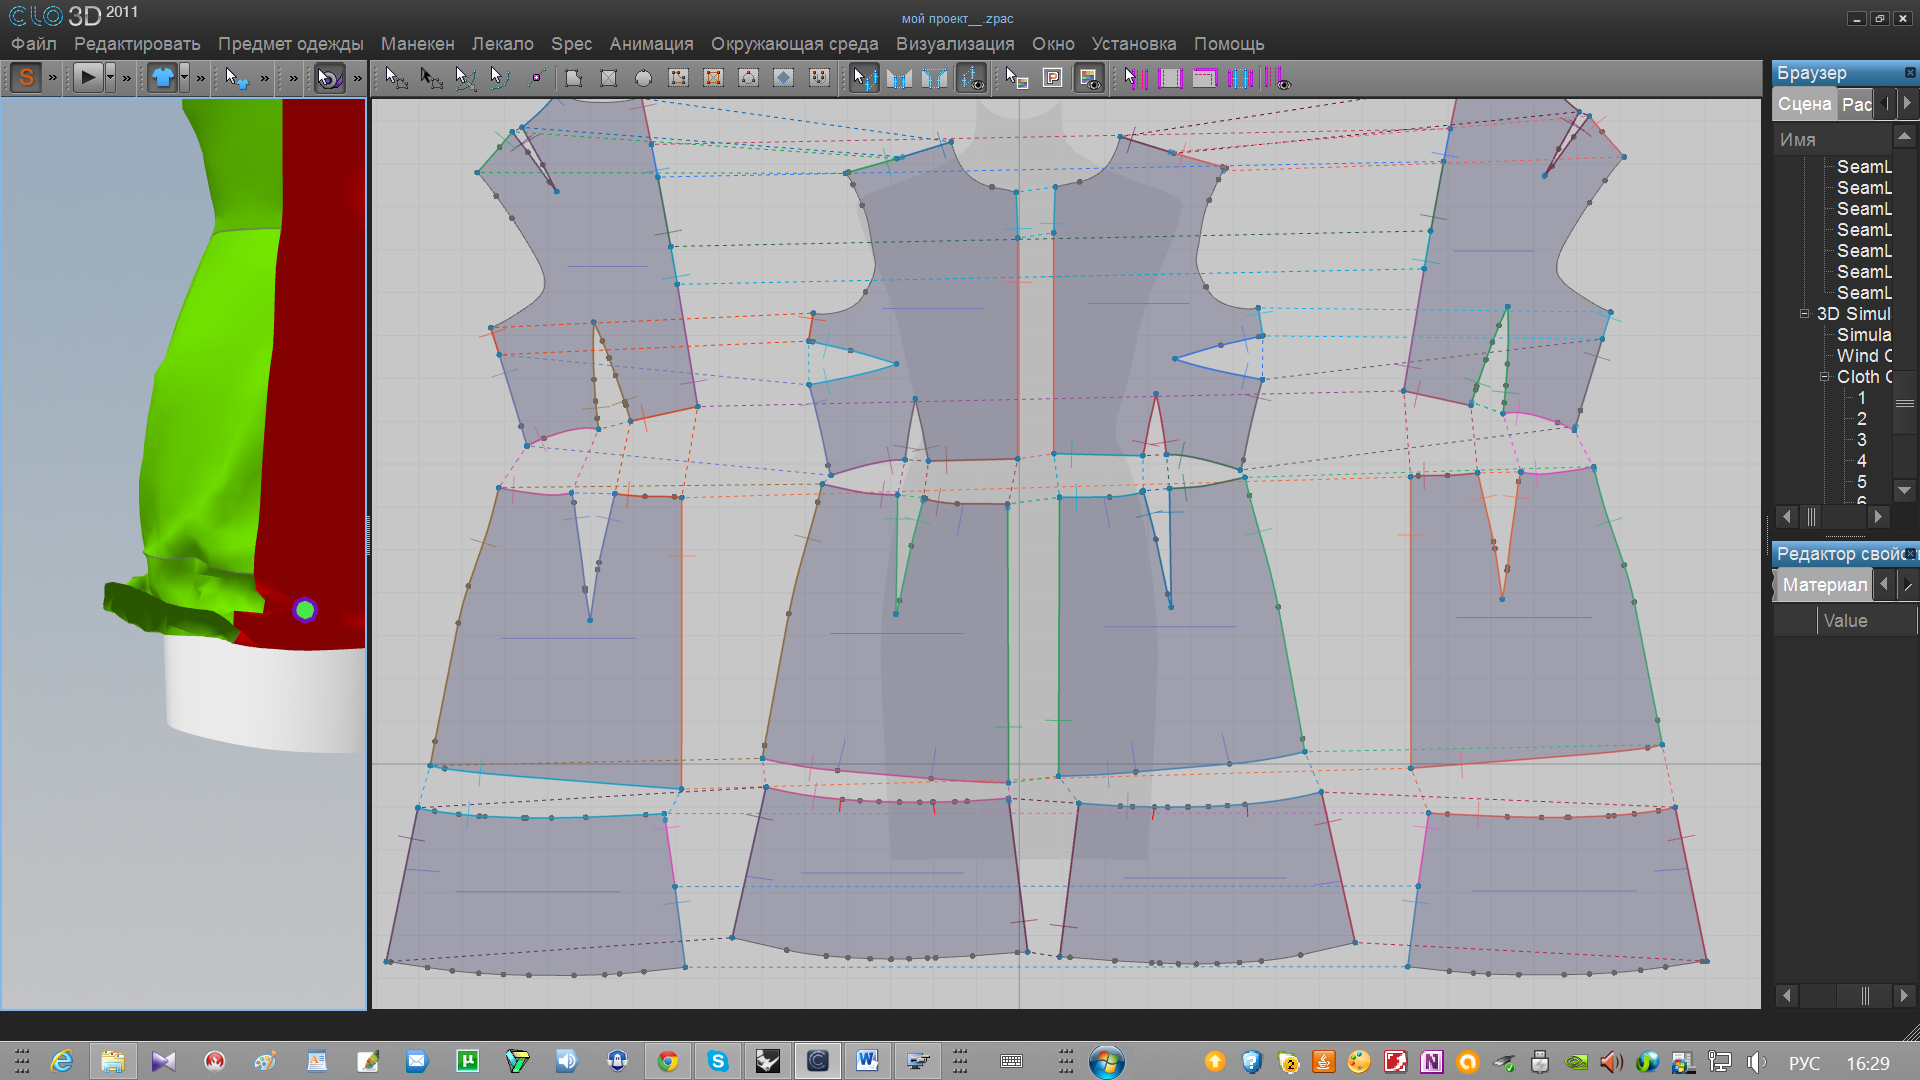Toggle sewing line visibility eye icon
The height and width of the screenshot is (1080, 1920).
pyautogui.click(x=972, y=78)
